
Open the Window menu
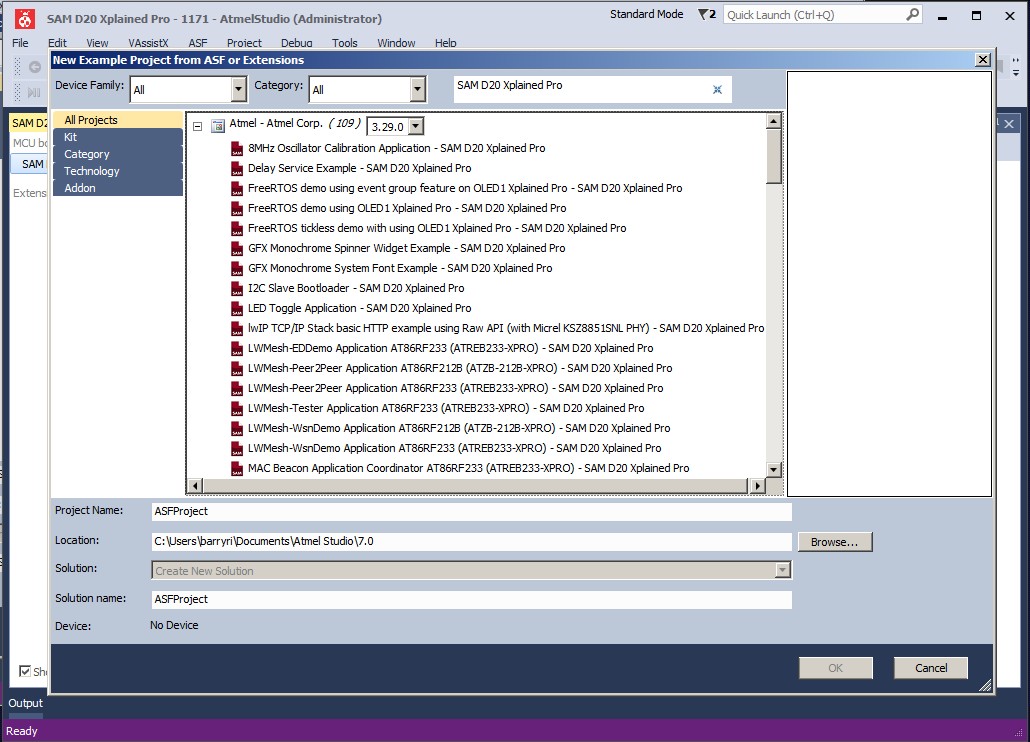(396, 43)
